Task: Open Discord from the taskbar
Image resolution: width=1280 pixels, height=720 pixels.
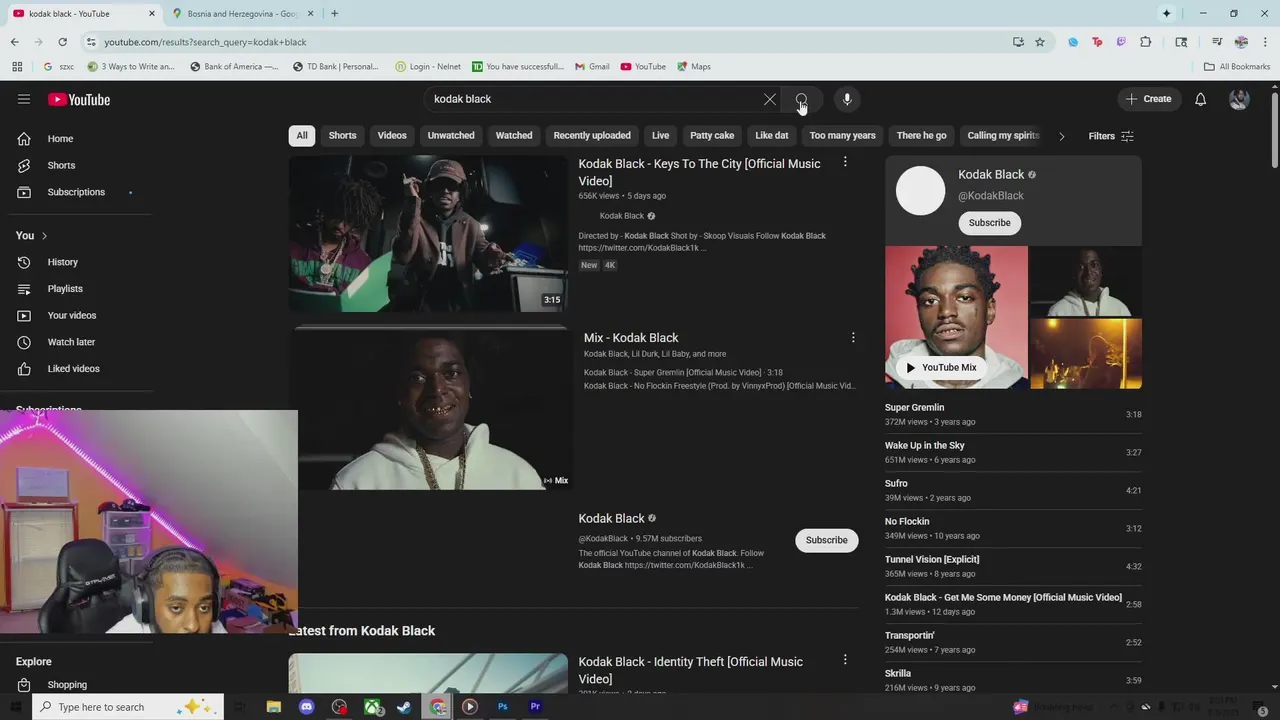Action: click(306, 707)
